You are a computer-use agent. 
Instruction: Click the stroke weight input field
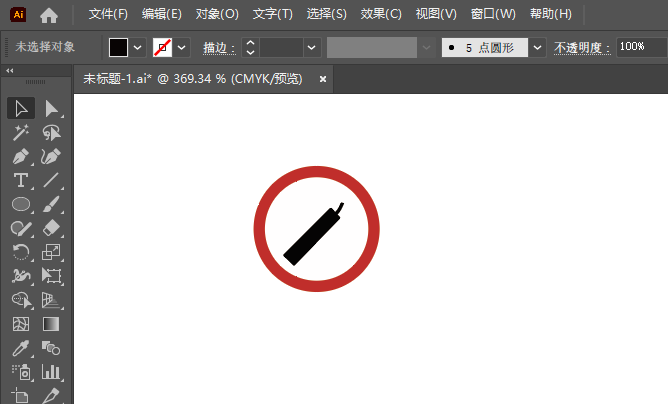[x=282, y=47]
